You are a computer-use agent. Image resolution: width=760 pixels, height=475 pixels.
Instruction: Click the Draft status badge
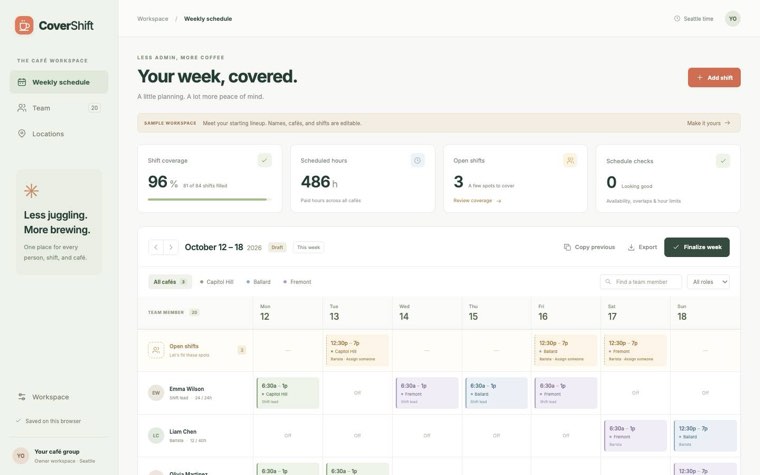pos(277,247)
